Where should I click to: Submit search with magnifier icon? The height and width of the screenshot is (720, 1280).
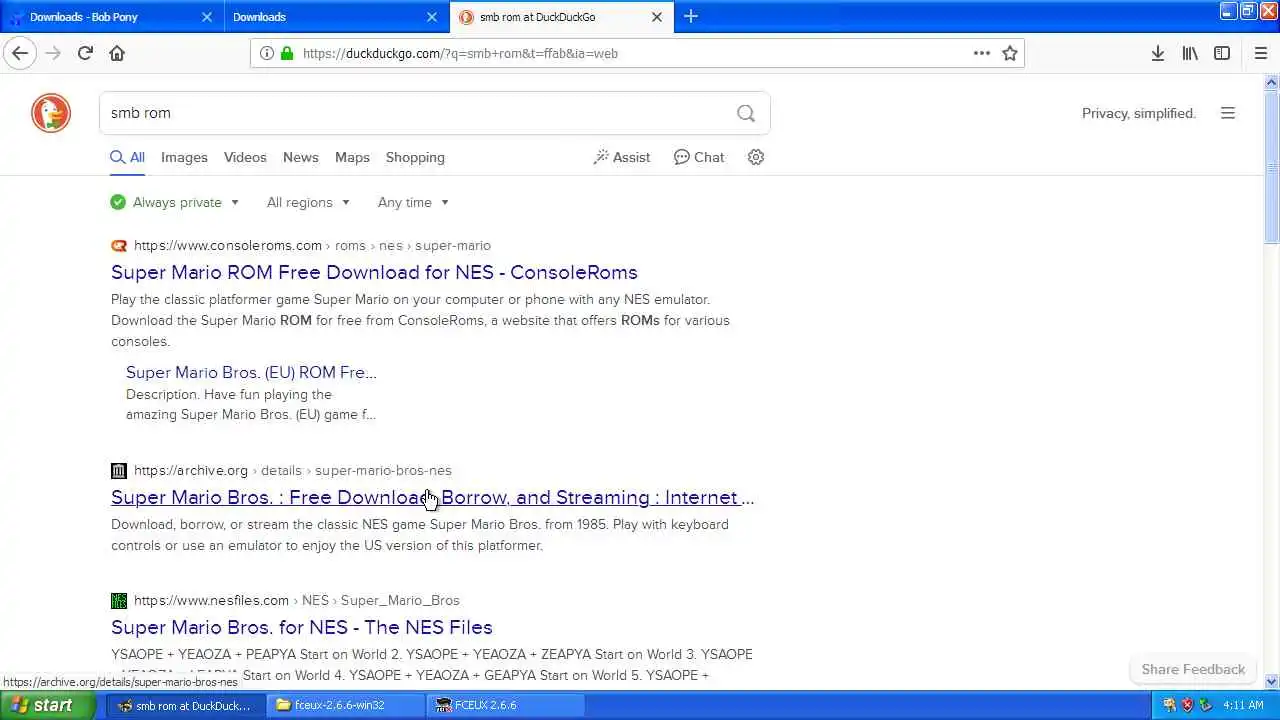tap(746, 113)
